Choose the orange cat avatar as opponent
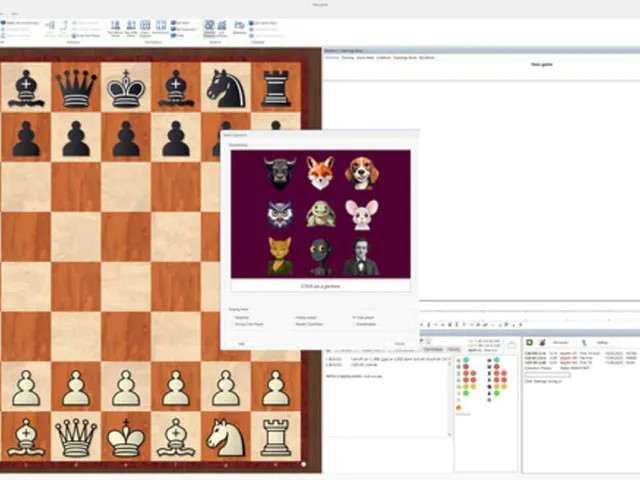This screenshot has width=640, height=480. click(280, 256)
